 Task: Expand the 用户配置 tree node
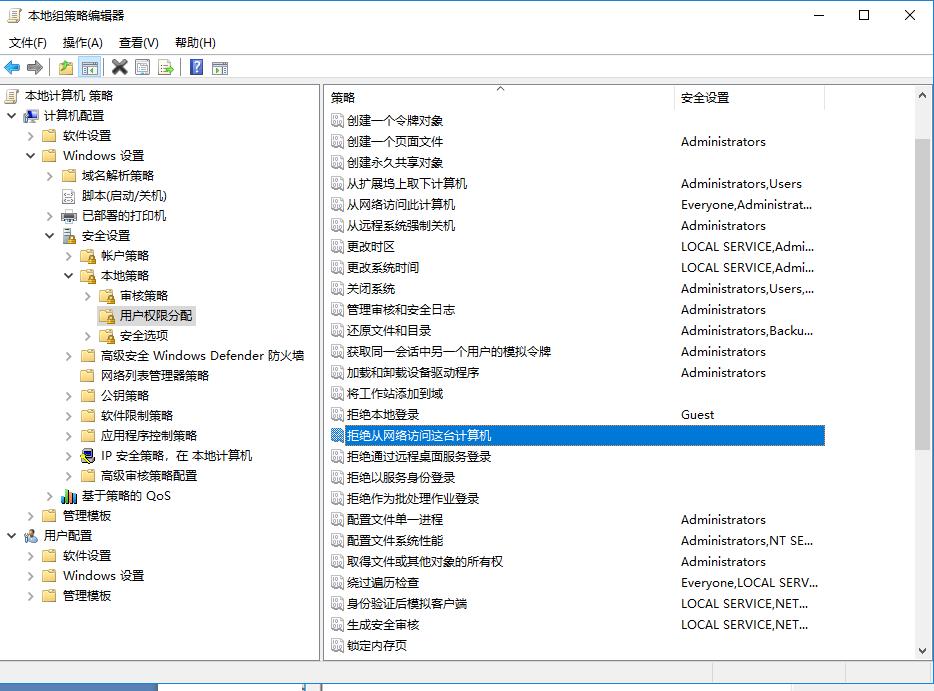pyautogui.click(x=13, y=535)
